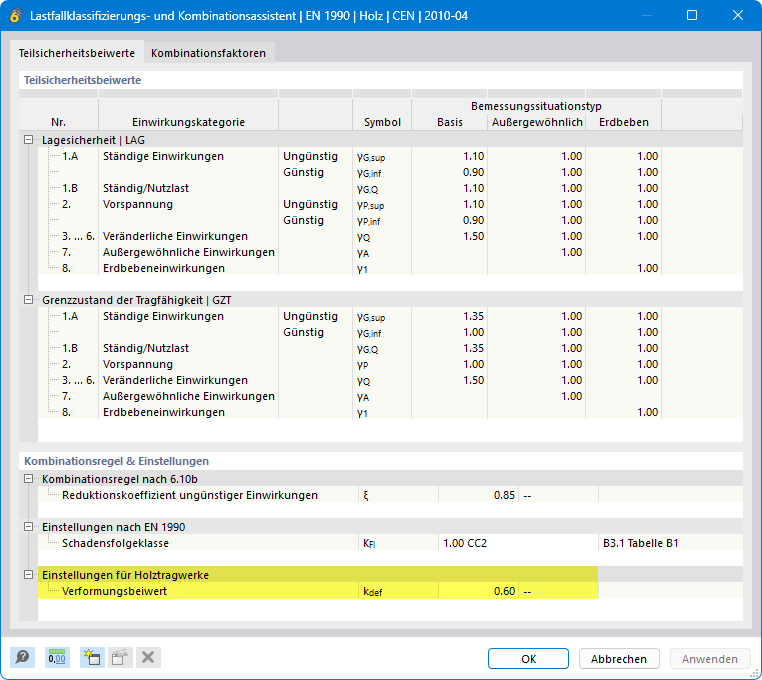Click B3.1 Tabelle B1 reference text
This screenshot has height=680, width=762.
[641, 543]
